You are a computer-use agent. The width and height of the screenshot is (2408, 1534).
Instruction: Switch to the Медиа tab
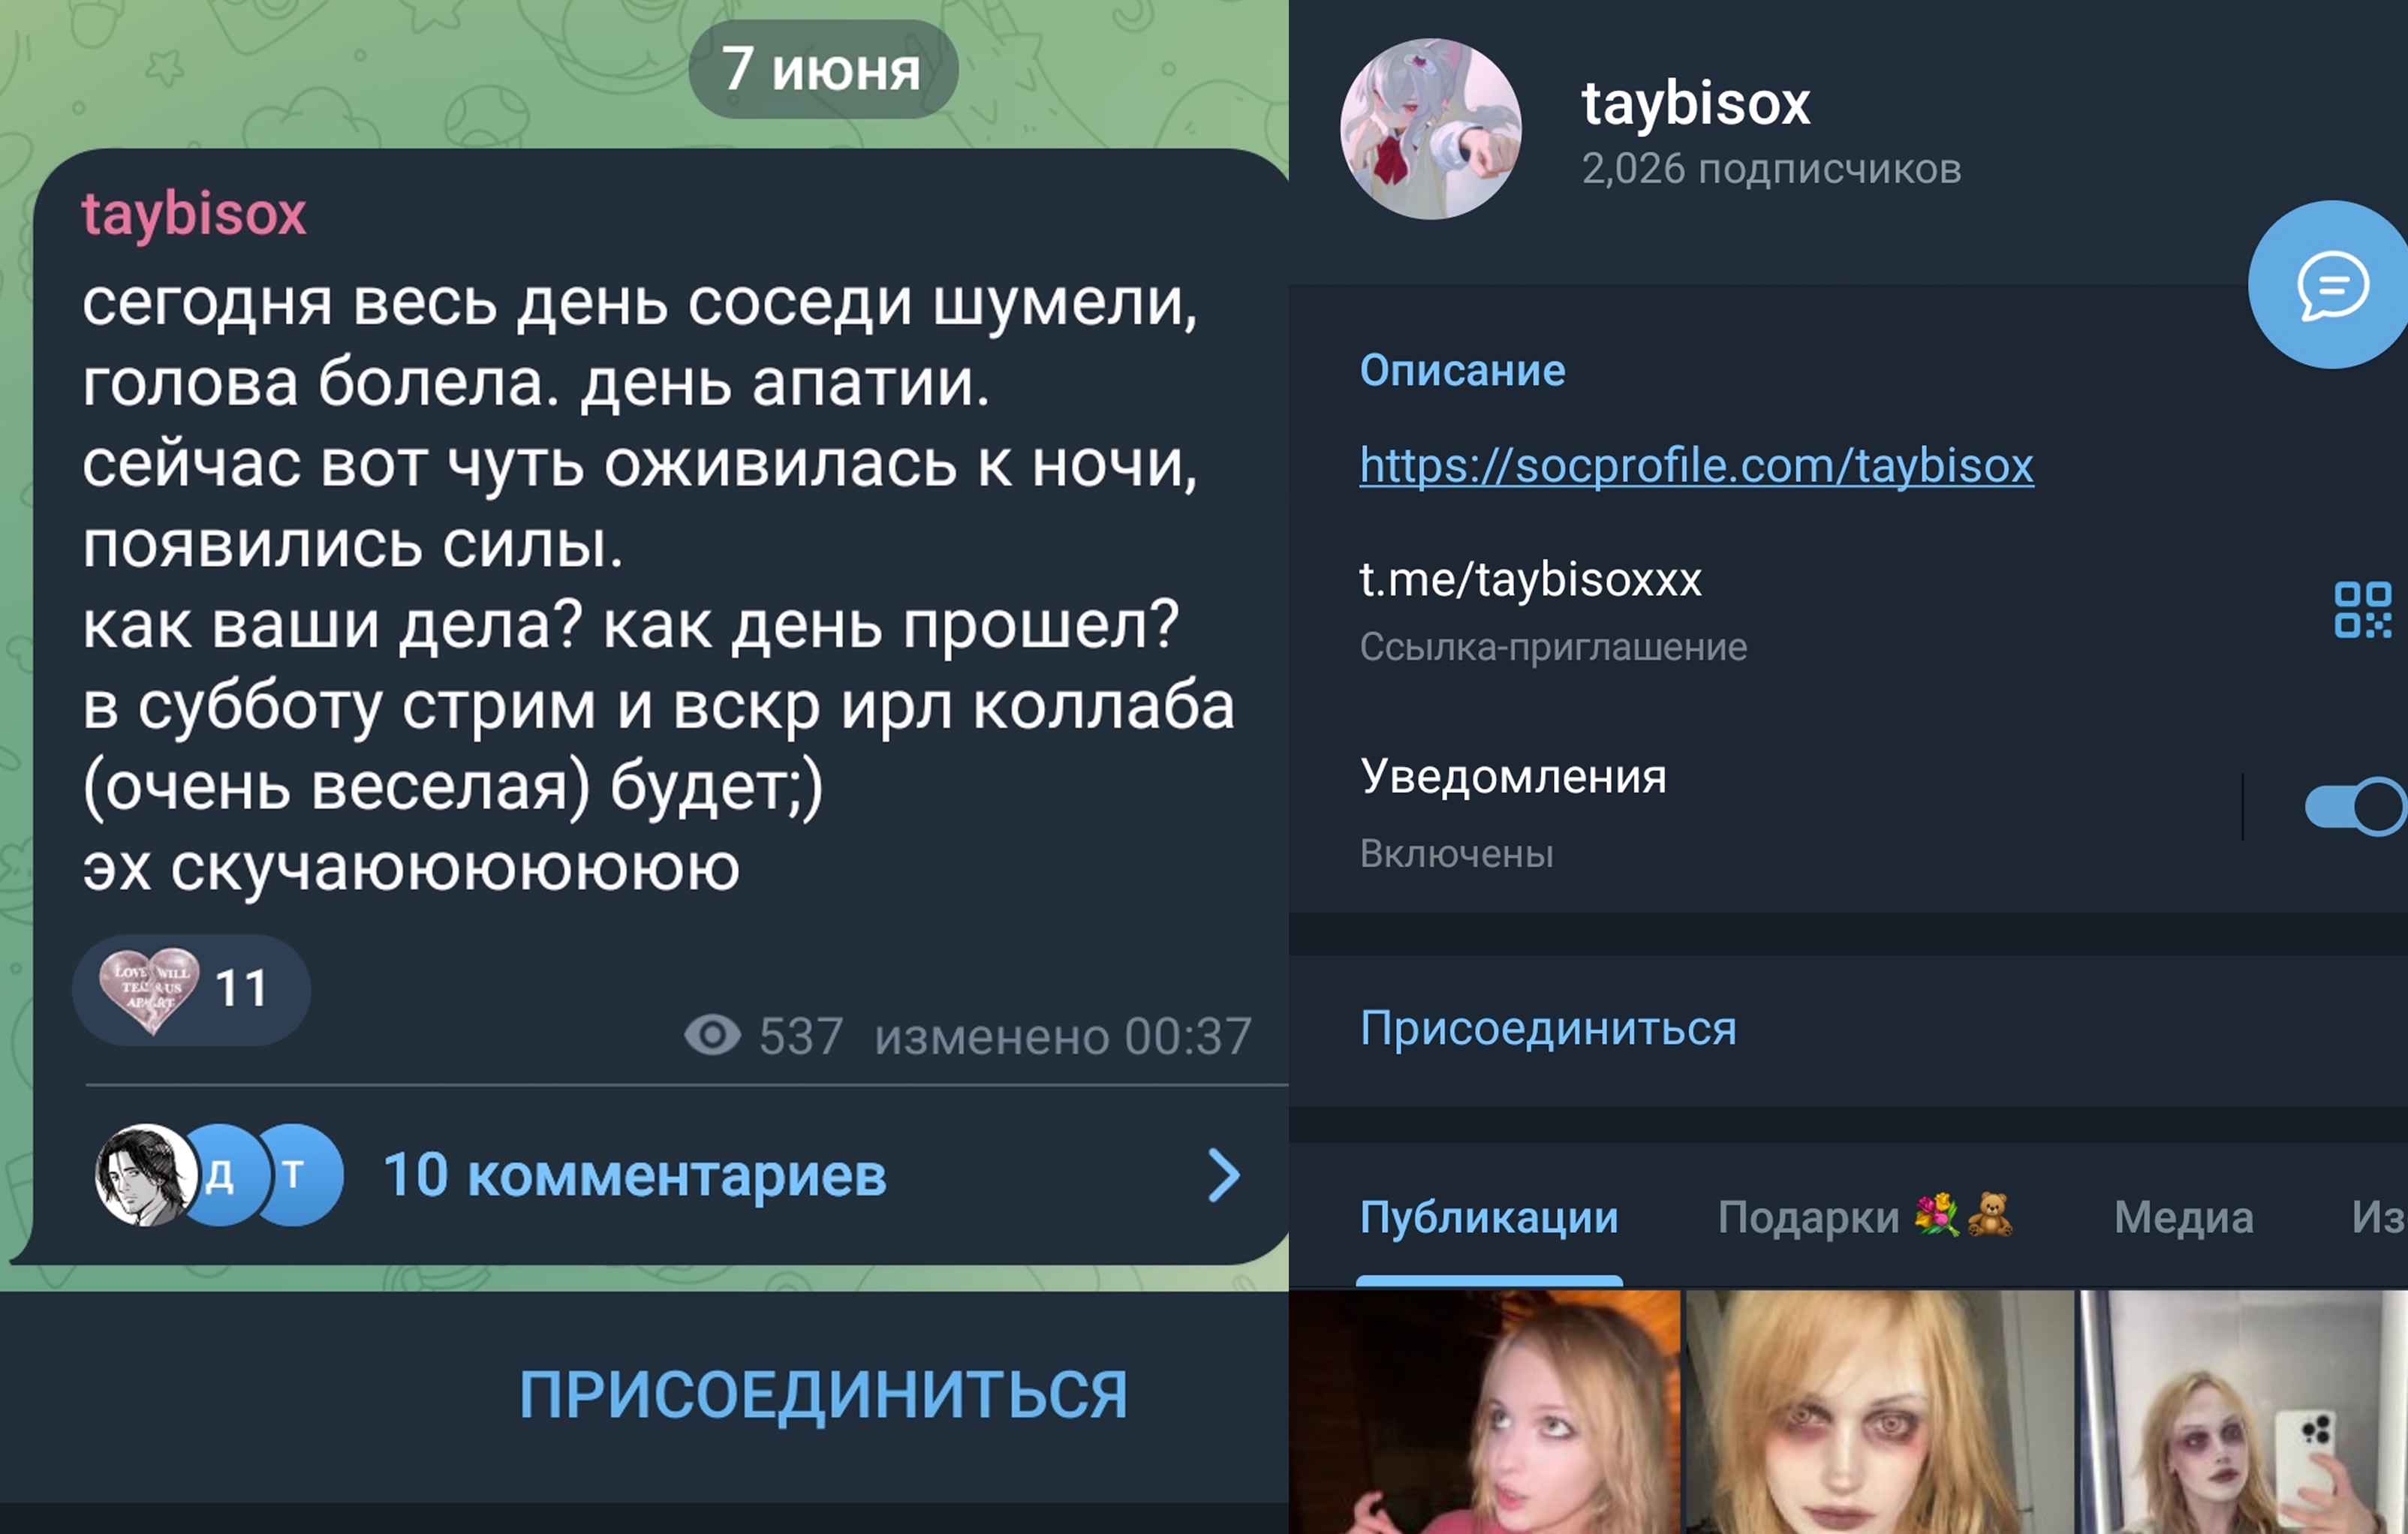pos(2184,1218)
